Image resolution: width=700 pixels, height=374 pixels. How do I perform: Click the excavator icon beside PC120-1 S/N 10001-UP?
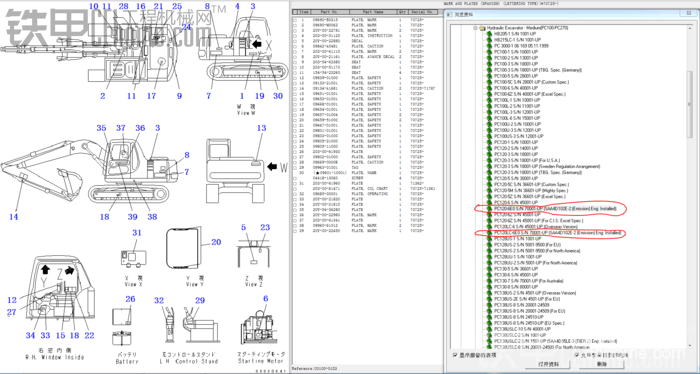489,142
